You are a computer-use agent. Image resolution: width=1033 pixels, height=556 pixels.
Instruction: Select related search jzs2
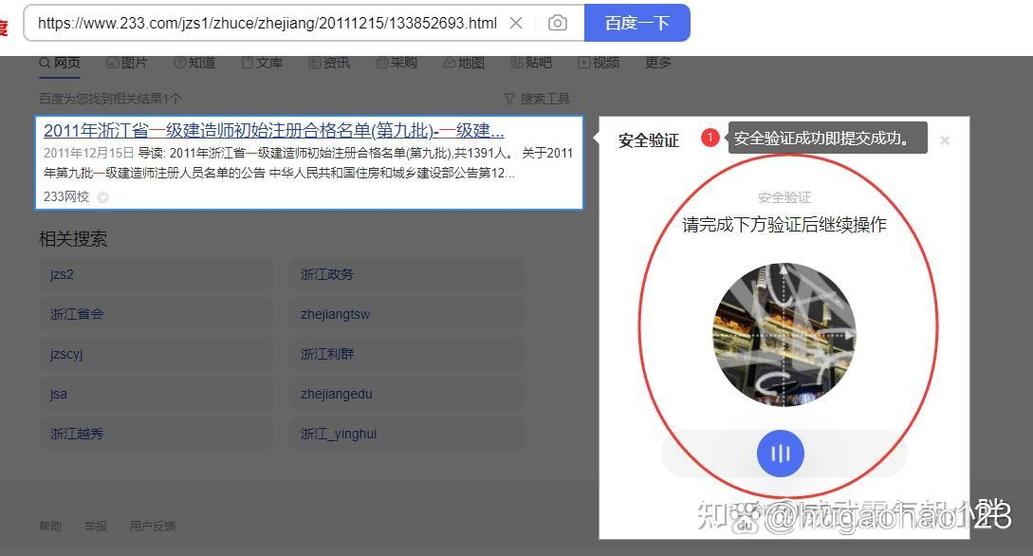(x=157, y=274)
